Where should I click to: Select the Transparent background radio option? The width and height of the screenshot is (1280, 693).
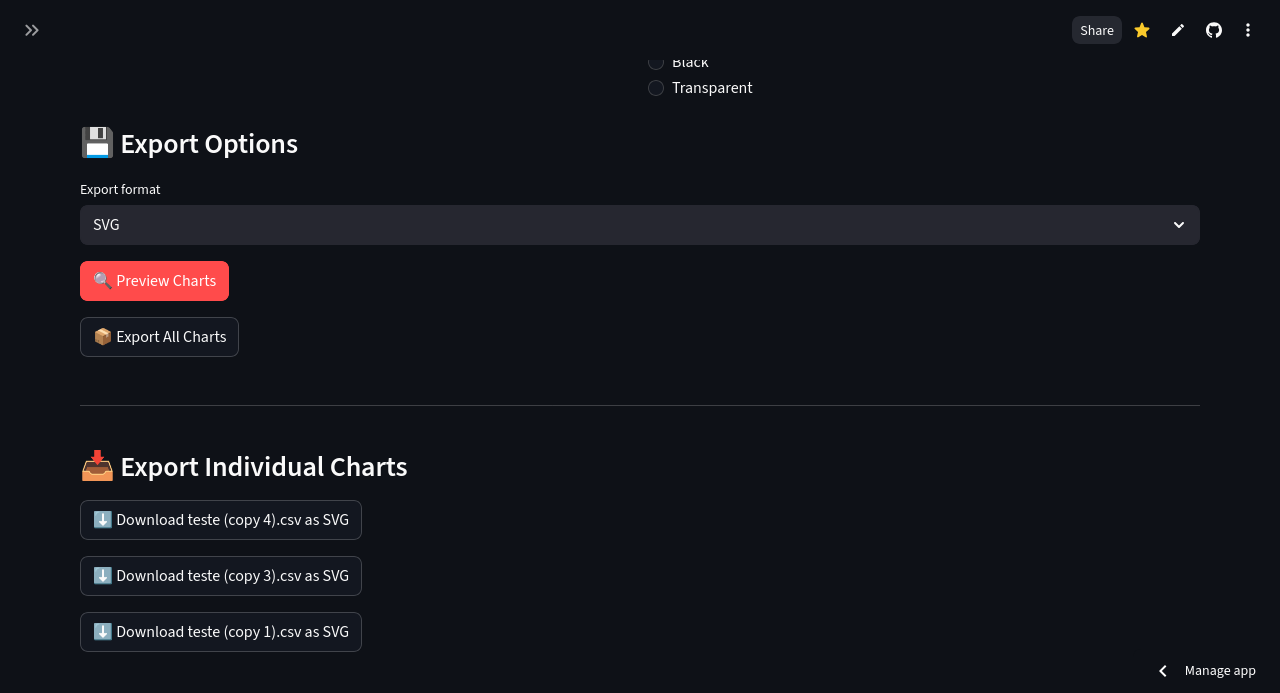[x=656, y=88]
